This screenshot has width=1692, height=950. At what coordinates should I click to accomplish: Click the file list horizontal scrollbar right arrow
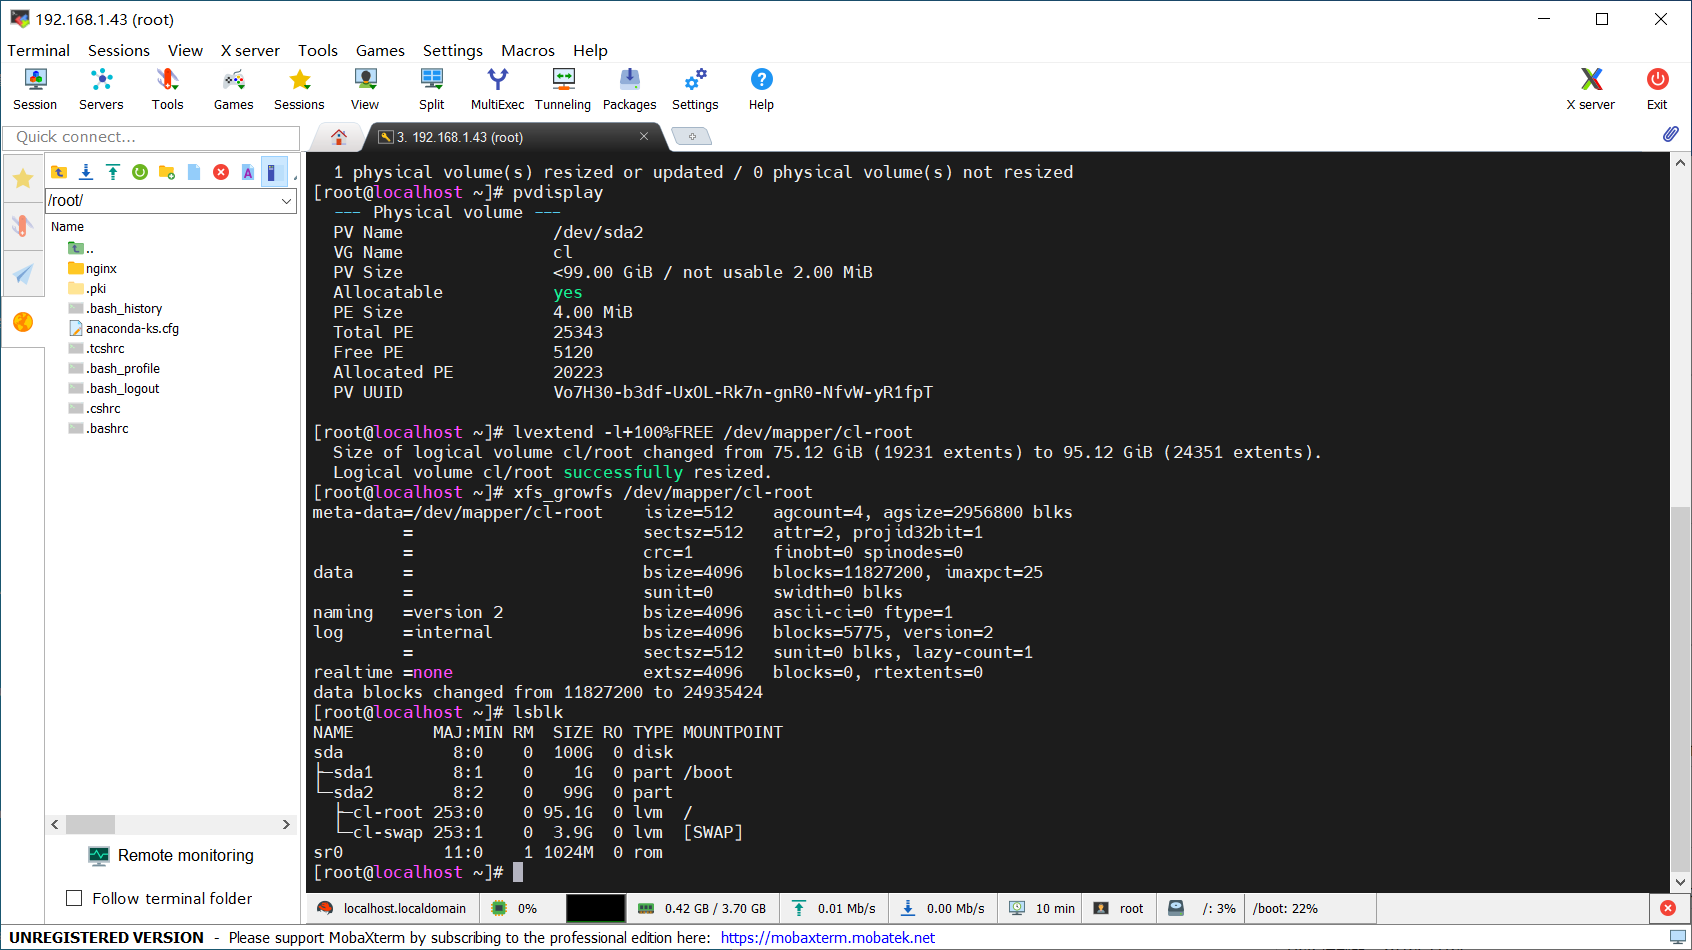pos(286,825)
